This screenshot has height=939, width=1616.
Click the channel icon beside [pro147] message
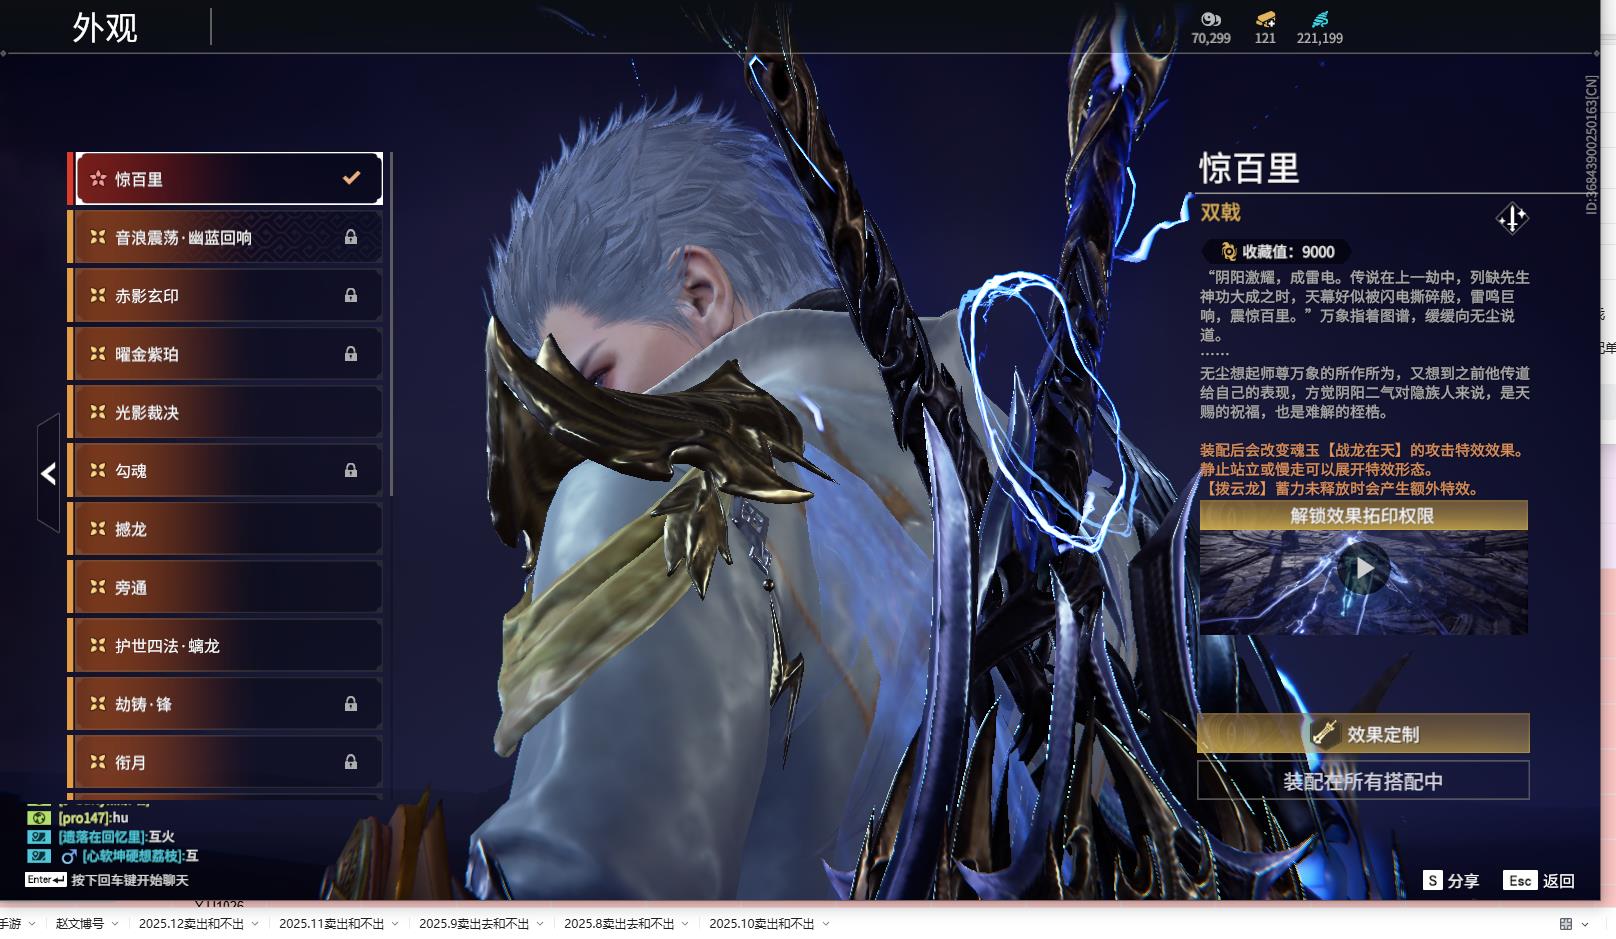[x=39, y=818]
